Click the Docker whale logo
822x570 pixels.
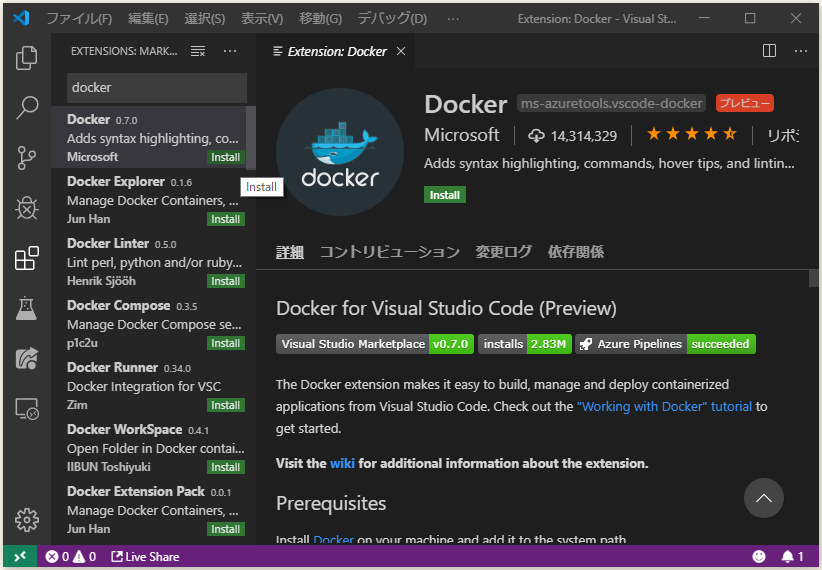point(340,152)
